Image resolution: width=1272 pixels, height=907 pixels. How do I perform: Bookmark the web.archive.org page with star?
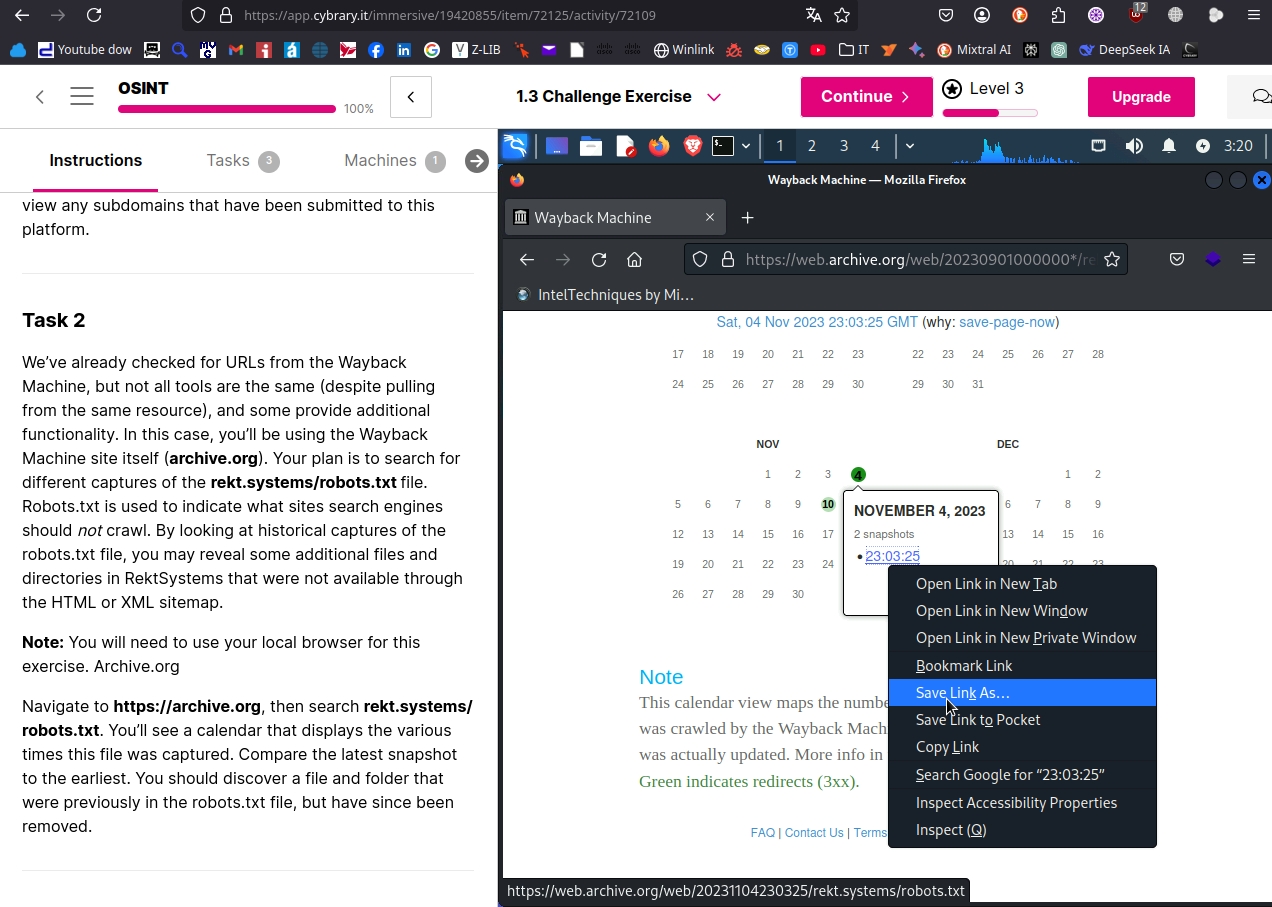tap(1111, 260)
